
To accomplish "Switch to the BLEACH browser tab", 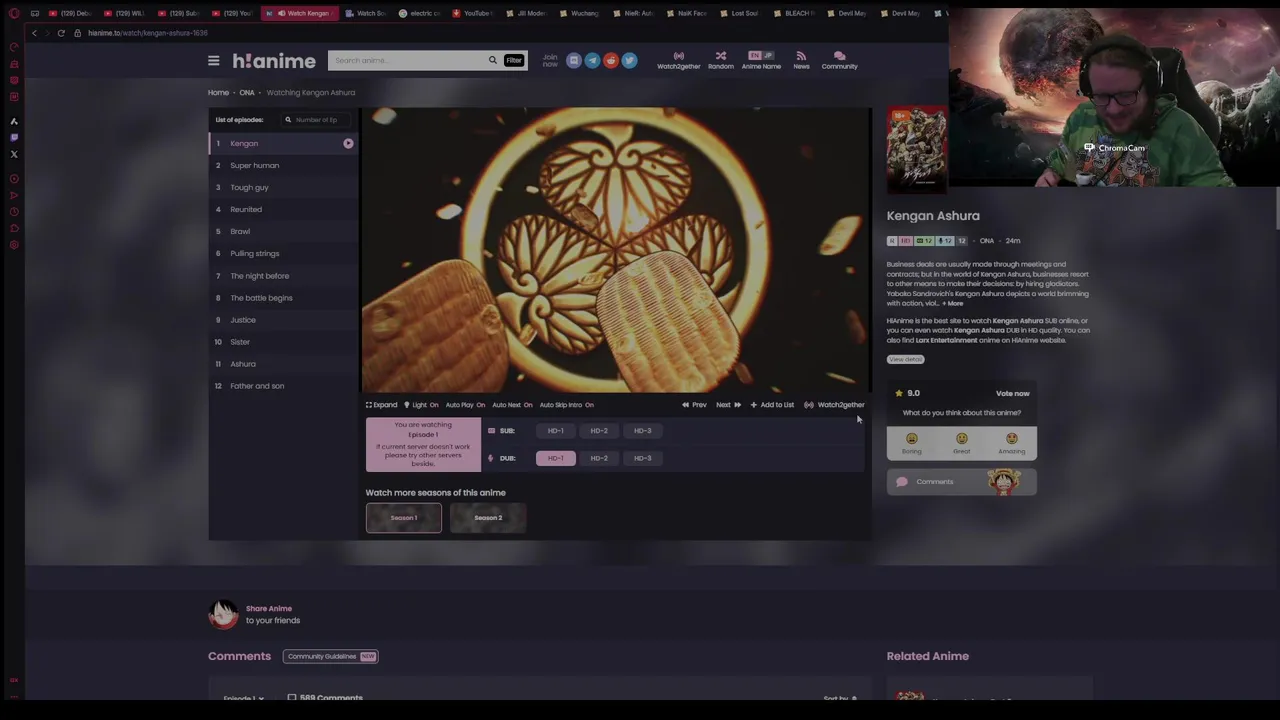I will [x=795, y=13].
